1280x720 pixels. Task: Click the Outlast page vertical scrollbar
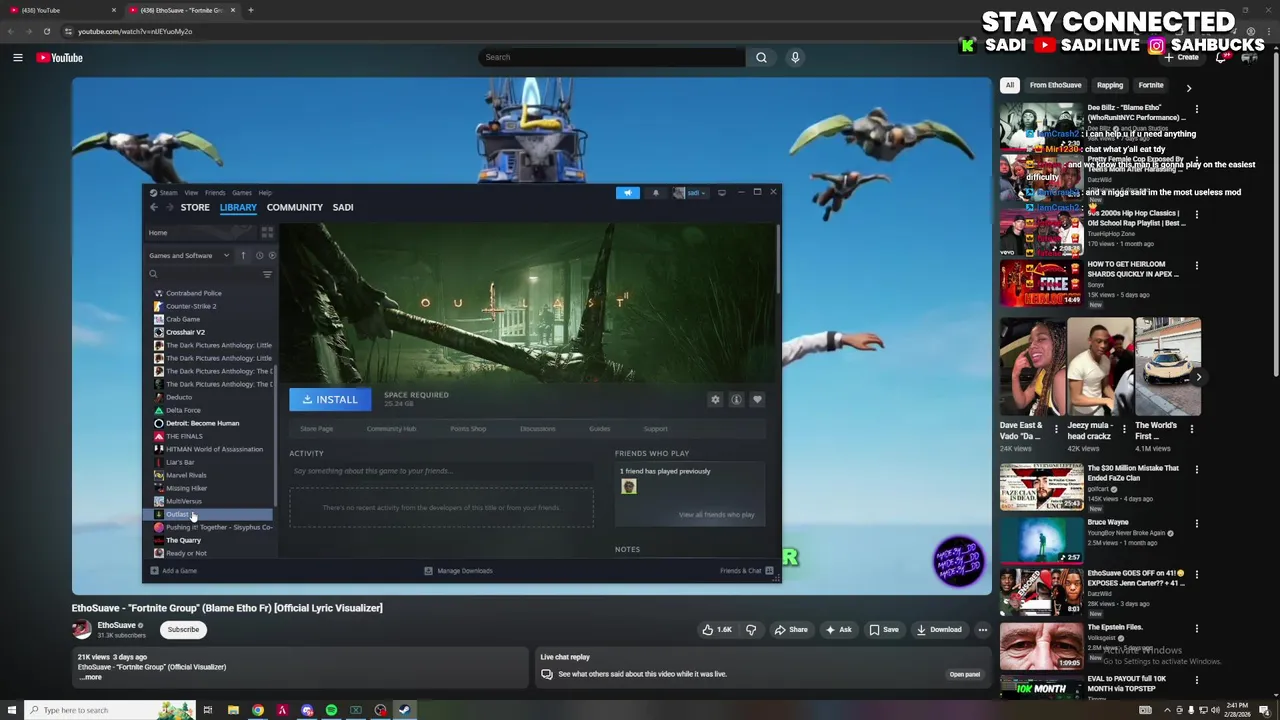point(776,260)
